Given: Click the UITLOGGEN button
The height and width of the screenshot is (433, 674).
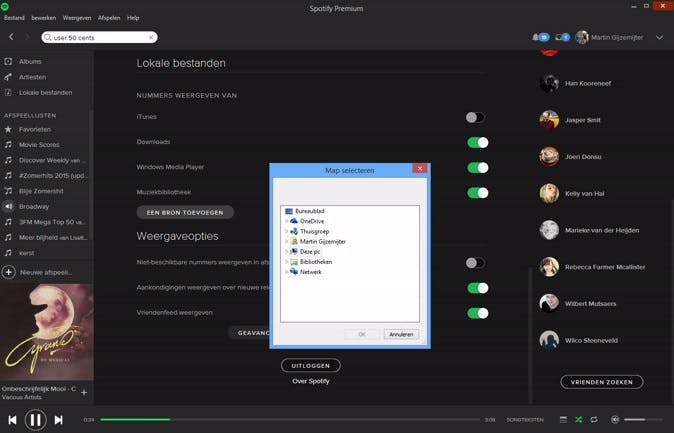Looking at the screenshot, I should 311,365.
